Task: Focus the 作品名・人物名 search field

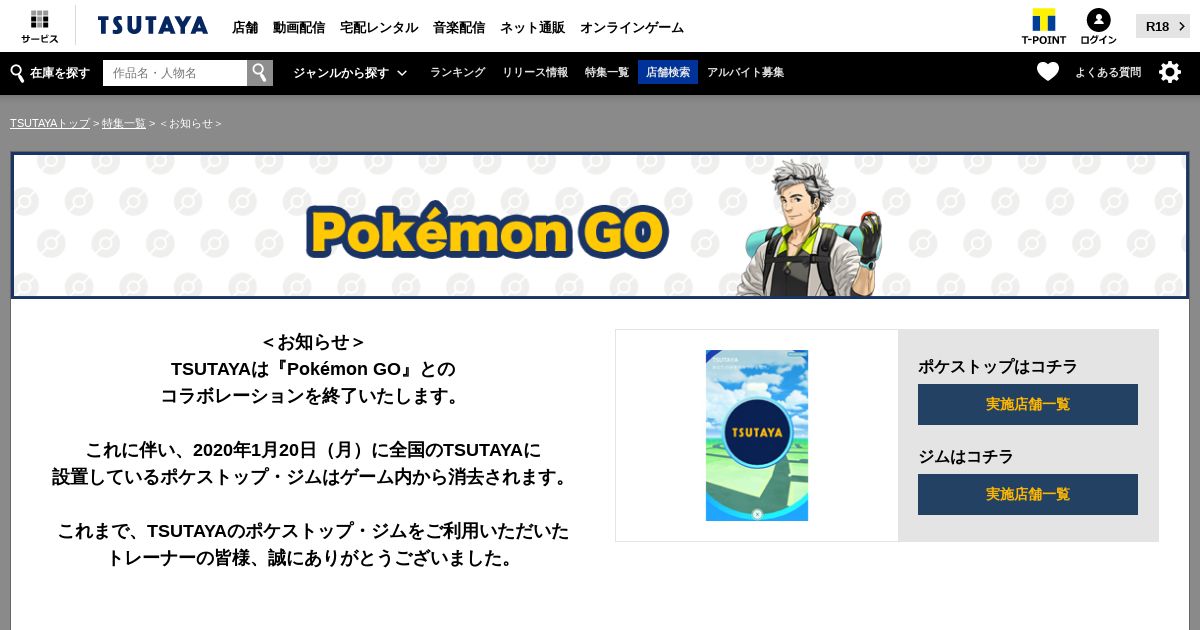Action: click(175, 73)
